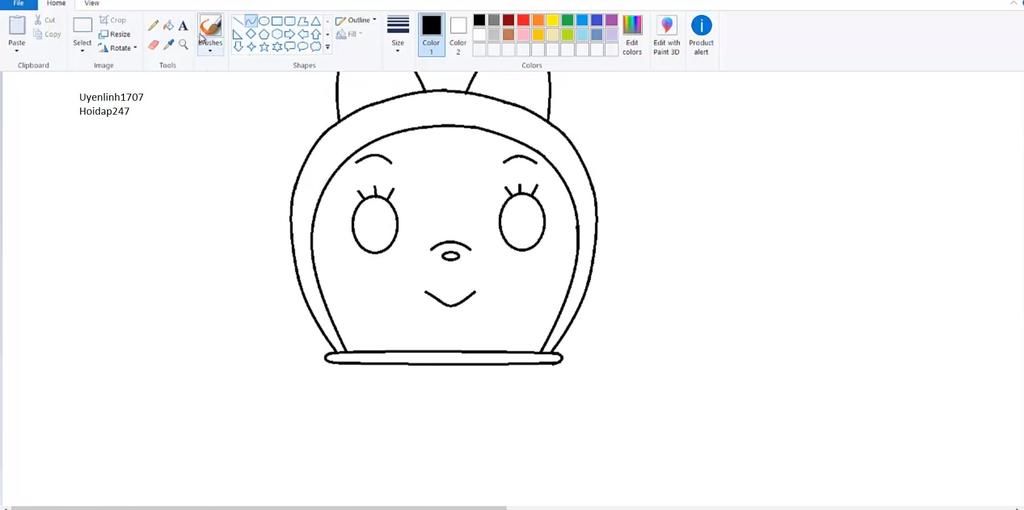Choose the Diamond shape
The height and width of the screenshot is (510, 1024).
[251, 34]
